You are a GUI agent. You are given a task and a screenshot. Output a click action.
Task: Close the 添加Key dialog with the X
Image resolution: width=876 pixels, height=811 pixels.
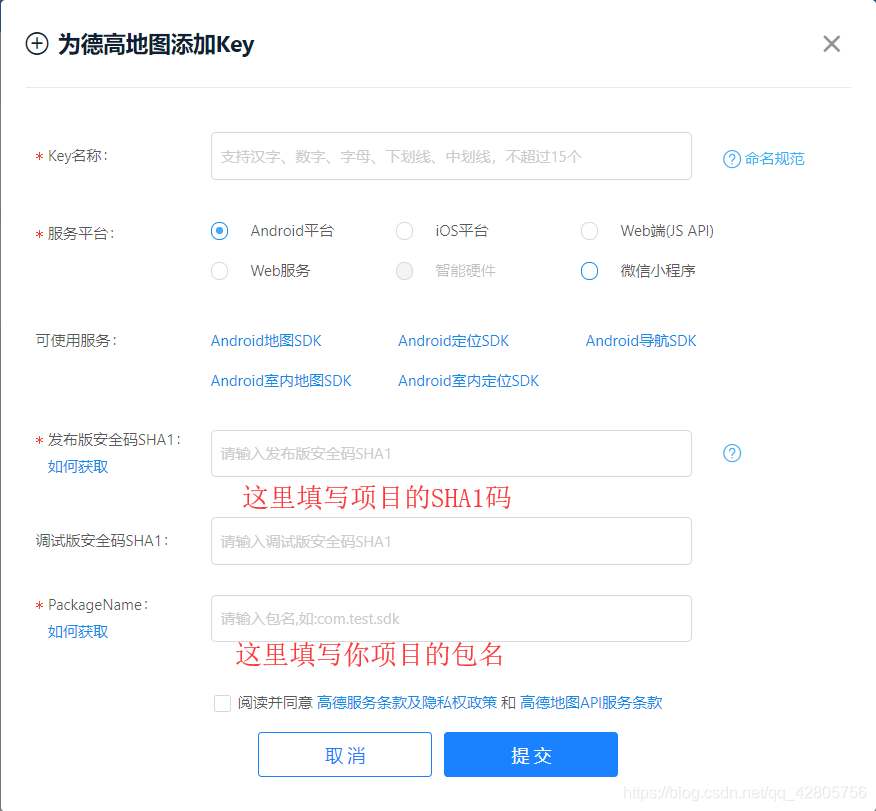[x=831, y=44]
